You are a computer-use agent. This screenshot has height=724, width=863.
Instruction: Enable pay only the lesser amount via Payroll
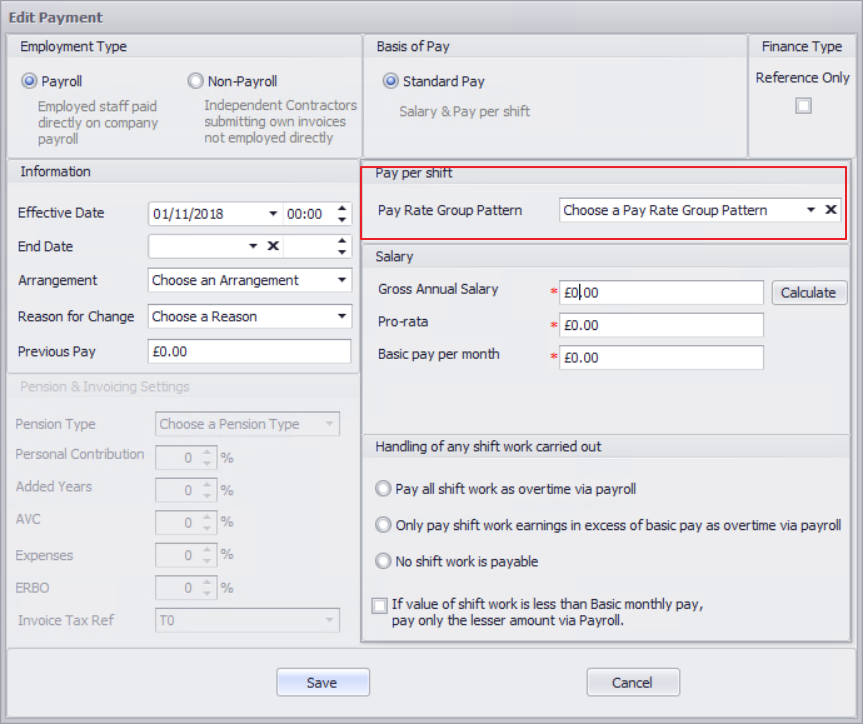click(379, 606)
